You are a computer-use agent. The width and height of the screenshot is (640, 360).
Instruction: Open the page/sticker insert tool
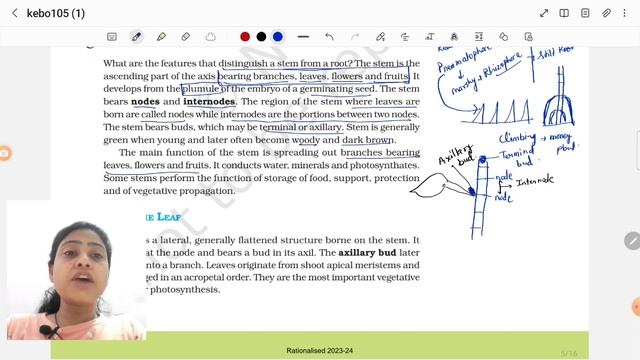tap(529, 37)
